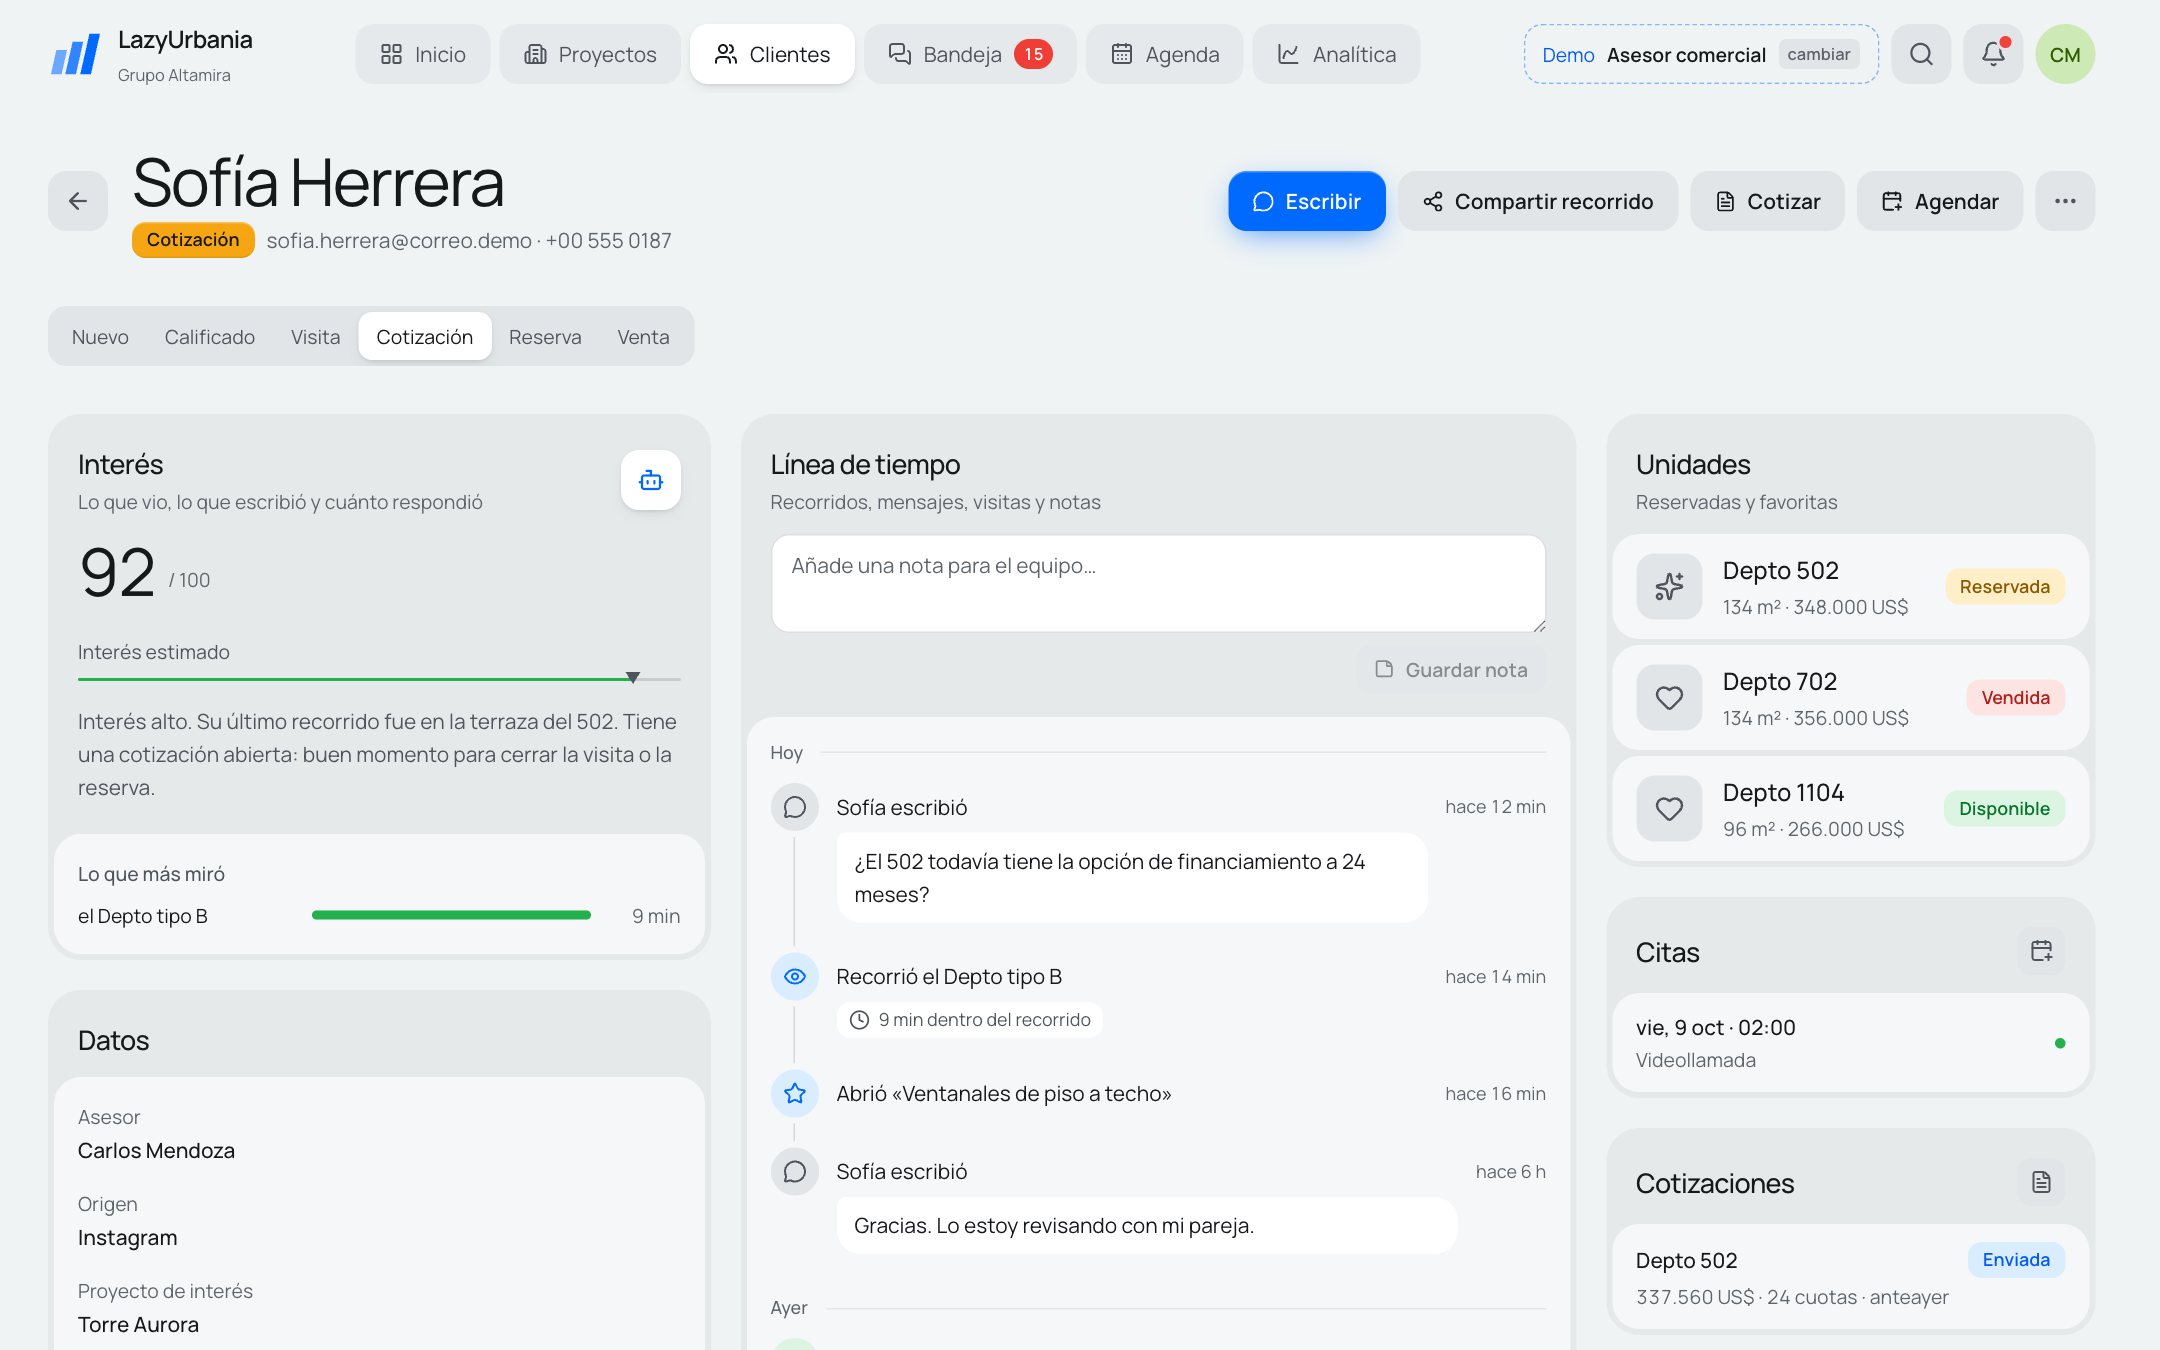Click the sparkle icon for Depto 502
Viewport: 2160px width, 1350px height.
[x=1669, y=586]
